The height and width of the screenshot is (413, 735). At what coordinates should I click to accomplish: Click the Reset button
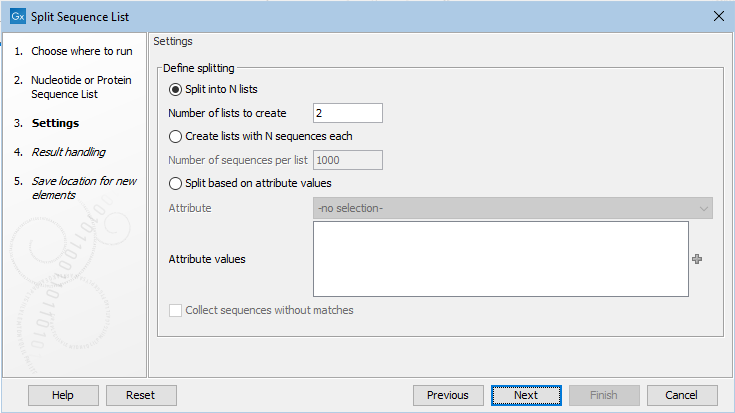point(141,395)
